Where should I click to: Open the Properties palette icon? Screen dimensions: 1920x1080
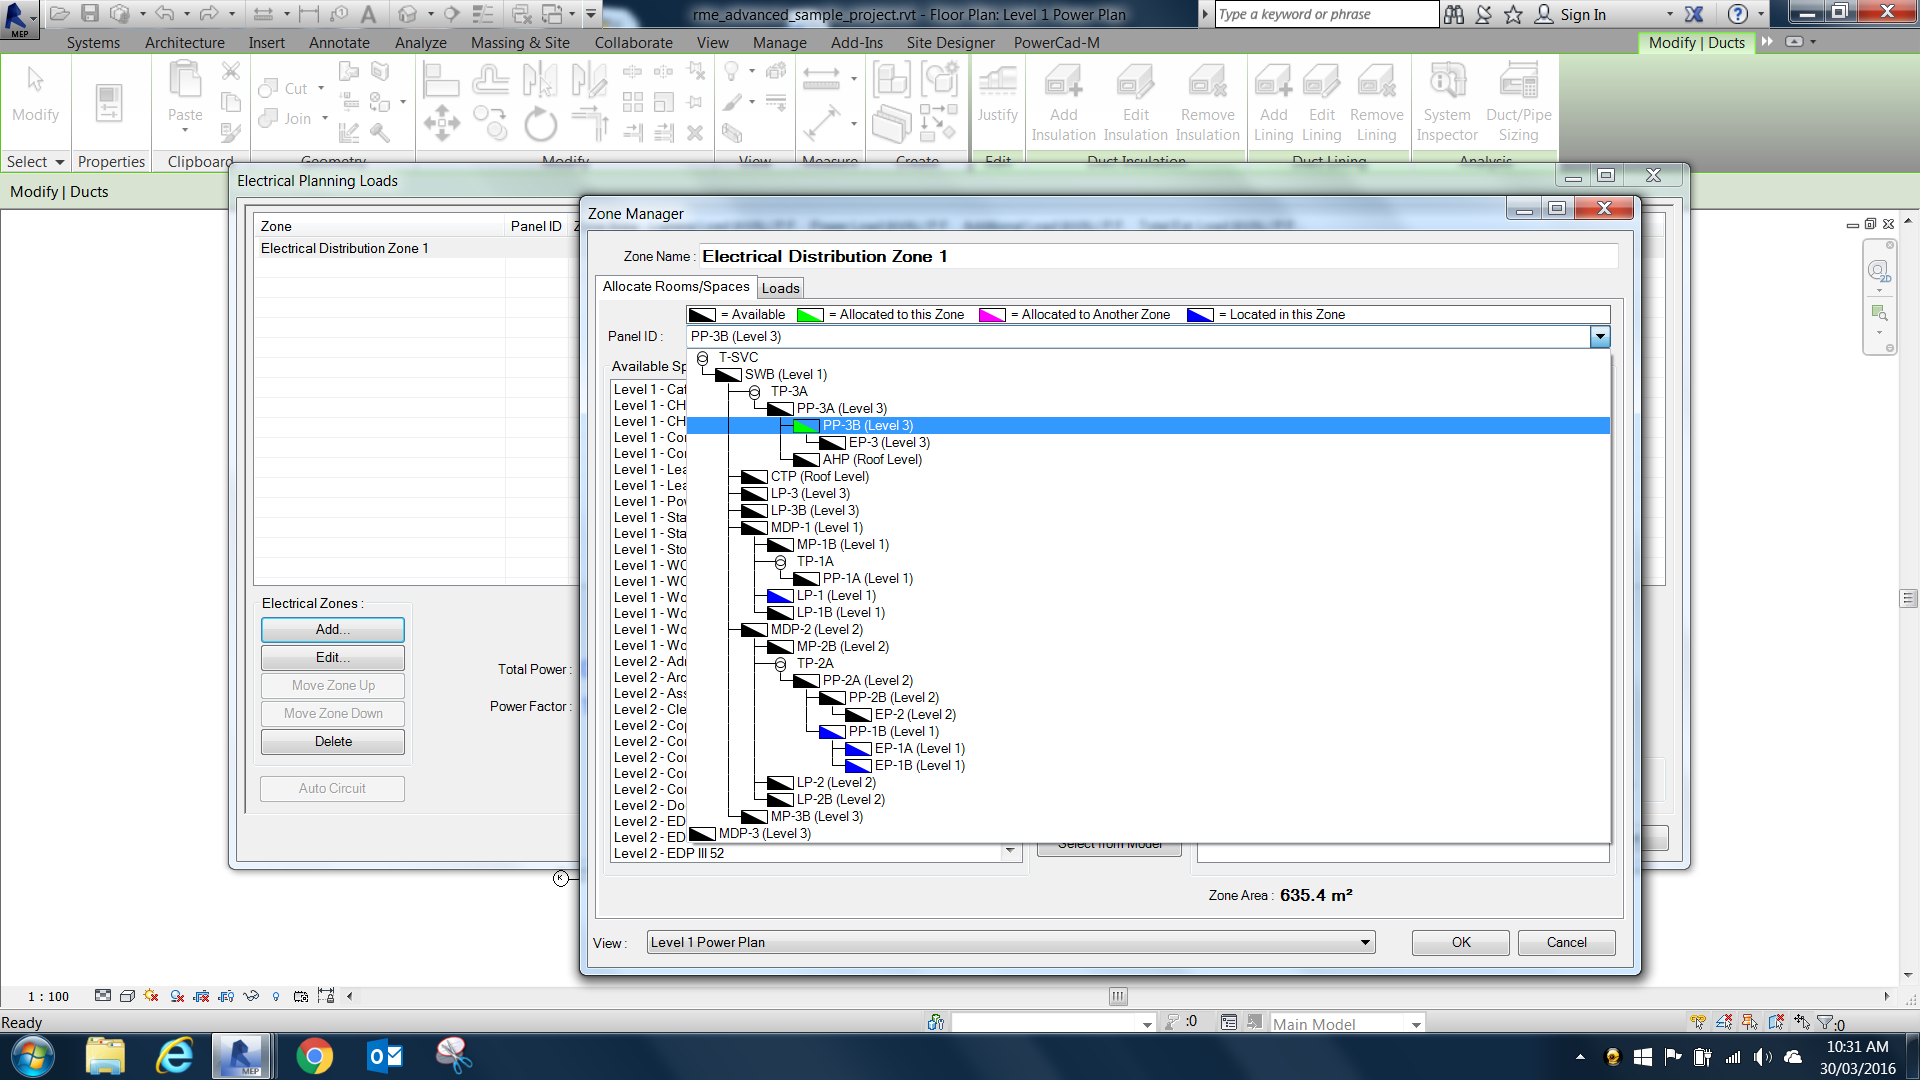[109, 103]
